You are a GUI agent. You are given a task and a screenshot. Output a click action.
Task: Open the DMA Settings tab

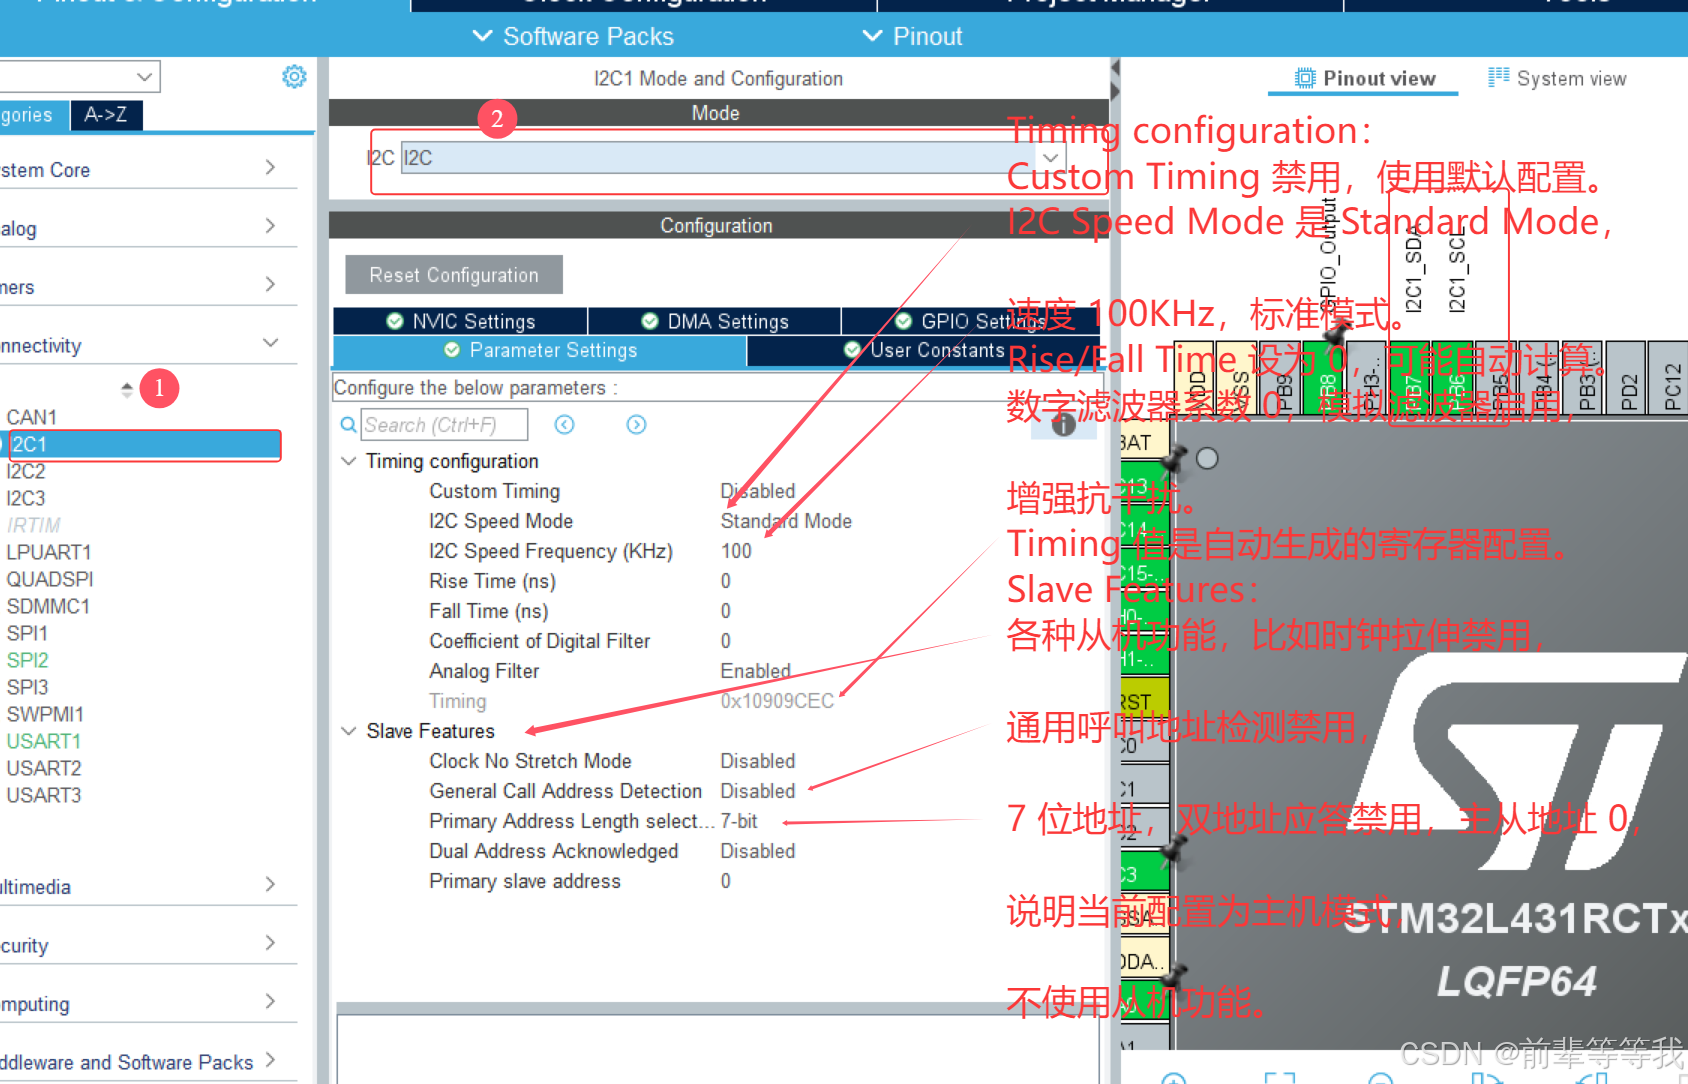click(714, 321)
